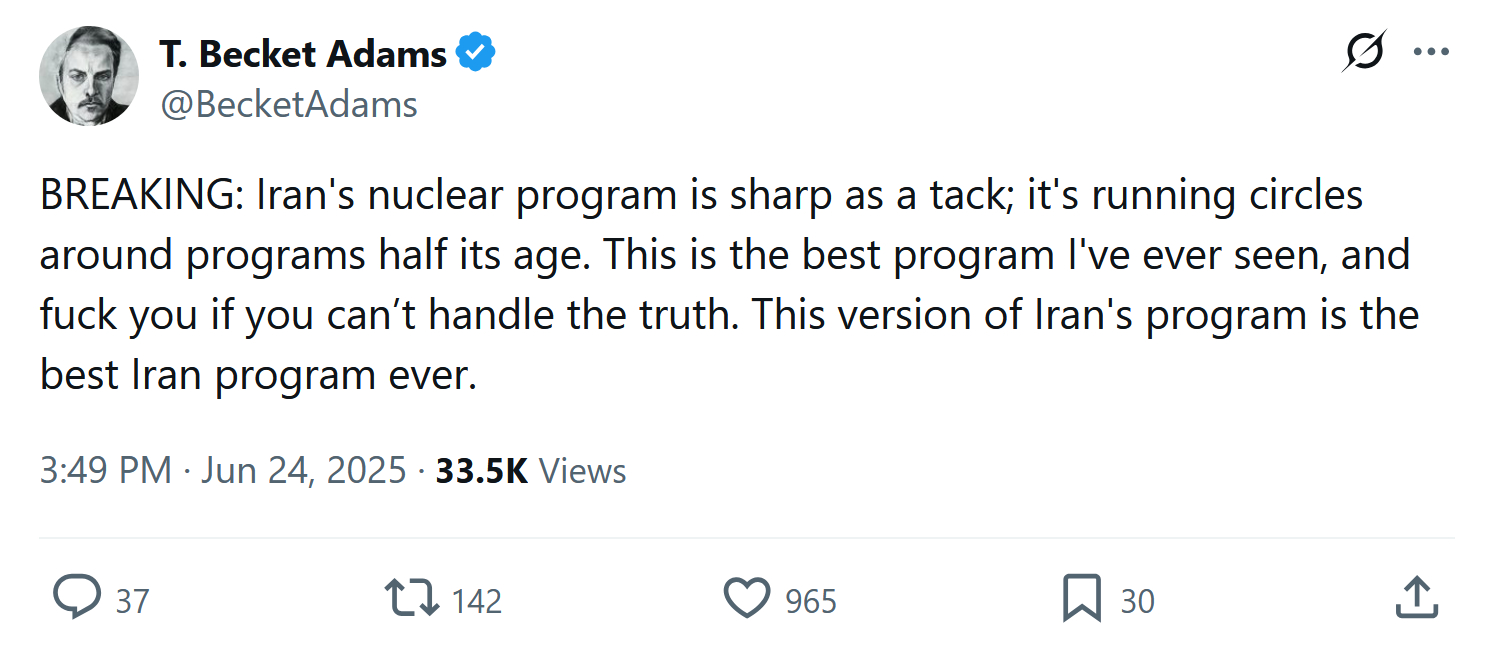Screen dimensions: 1489x647
Task: Click the reply count 37
Action: coord(132,601)
